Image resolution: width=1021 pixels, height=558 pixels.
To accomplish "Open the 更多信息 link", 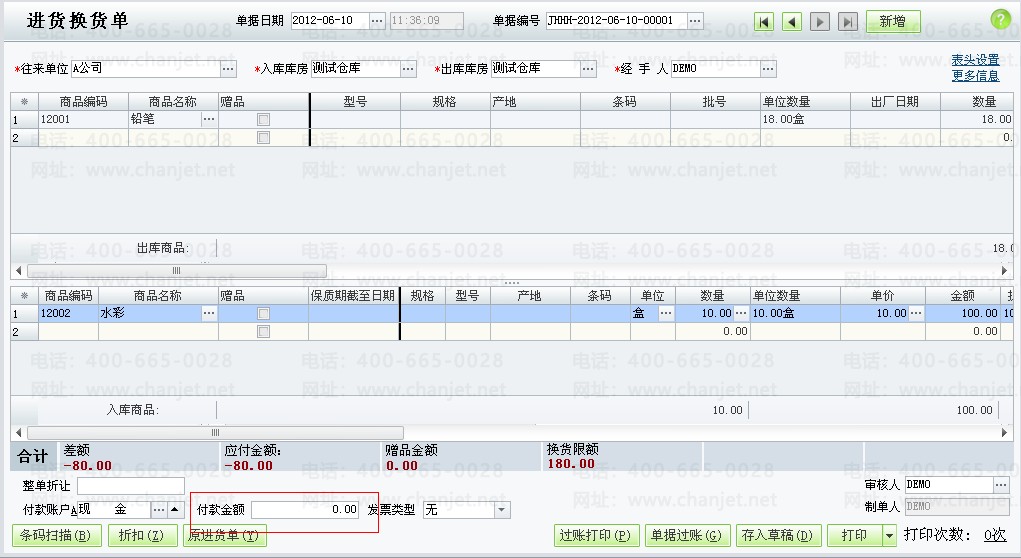I will 975,75.
